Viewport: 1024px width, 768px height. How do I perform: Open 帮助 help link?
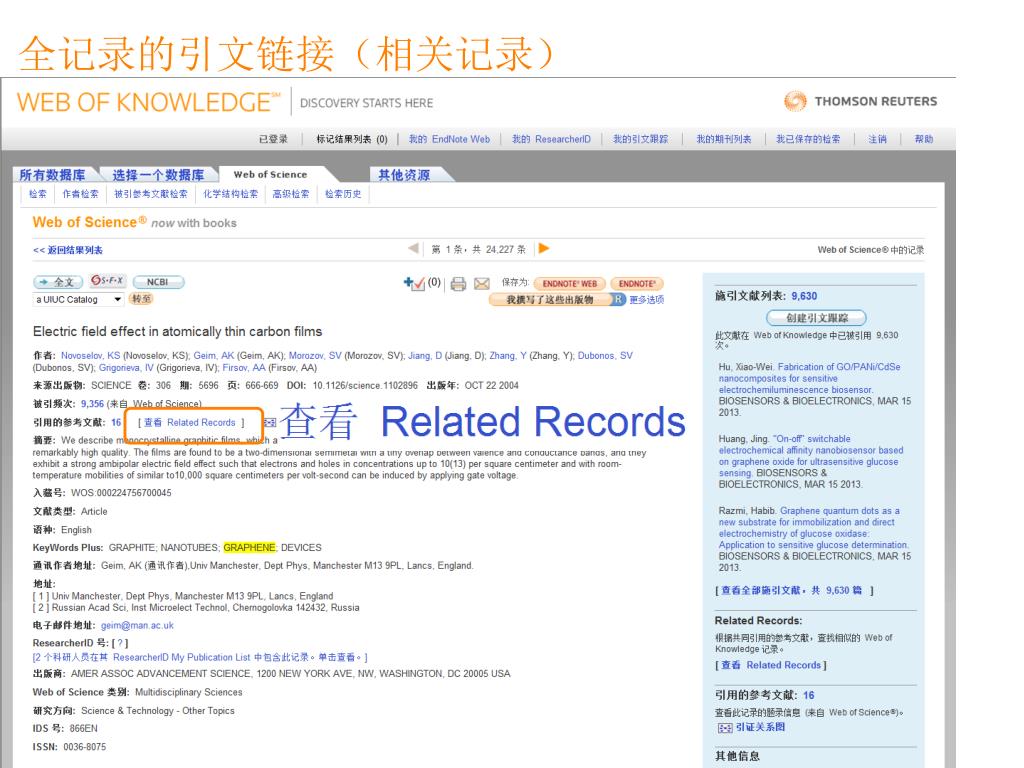923,139
